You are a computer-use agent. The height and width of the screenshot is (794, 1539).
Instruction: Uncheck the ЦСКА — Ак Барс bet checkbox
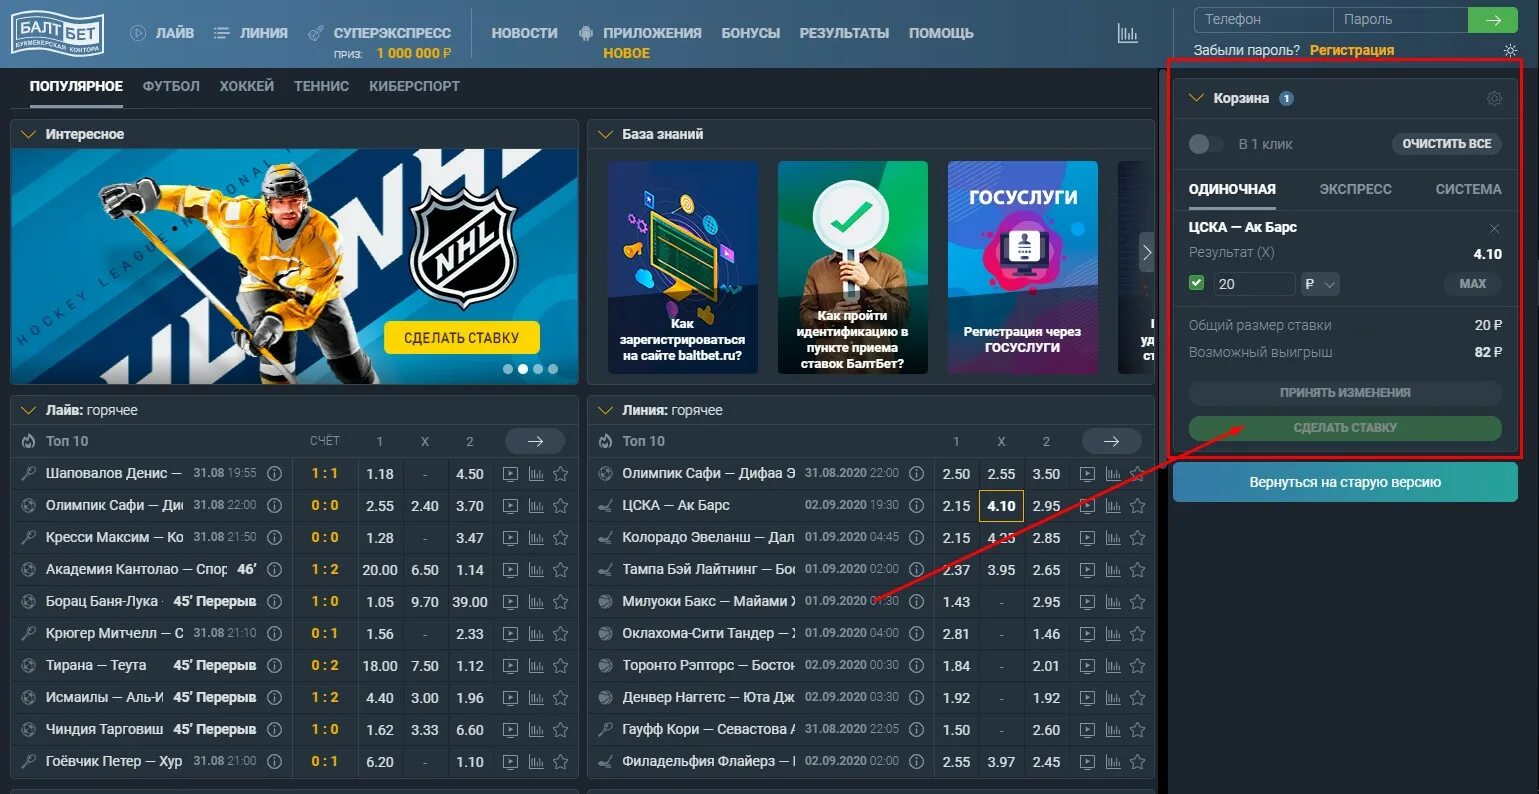[x=1196, y=284]
